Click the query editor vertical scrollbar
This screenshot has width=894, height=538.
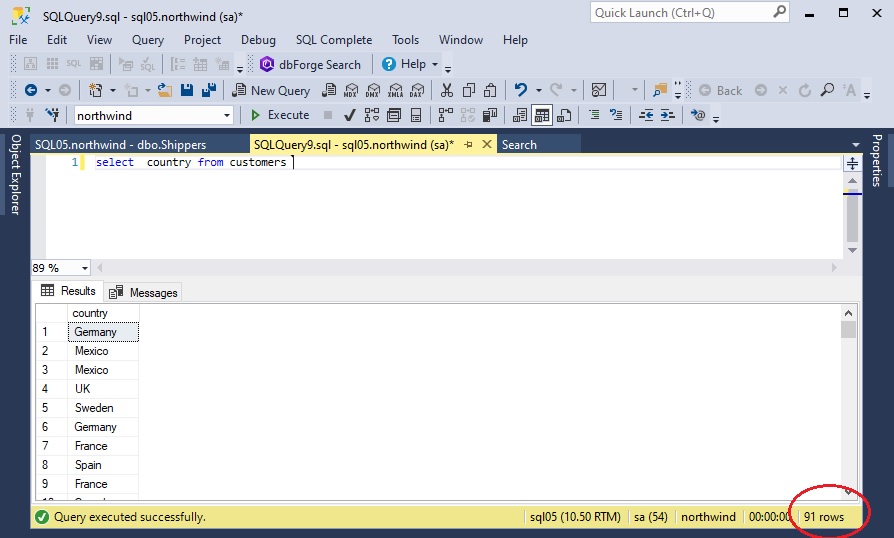click(x=852, y=214)
